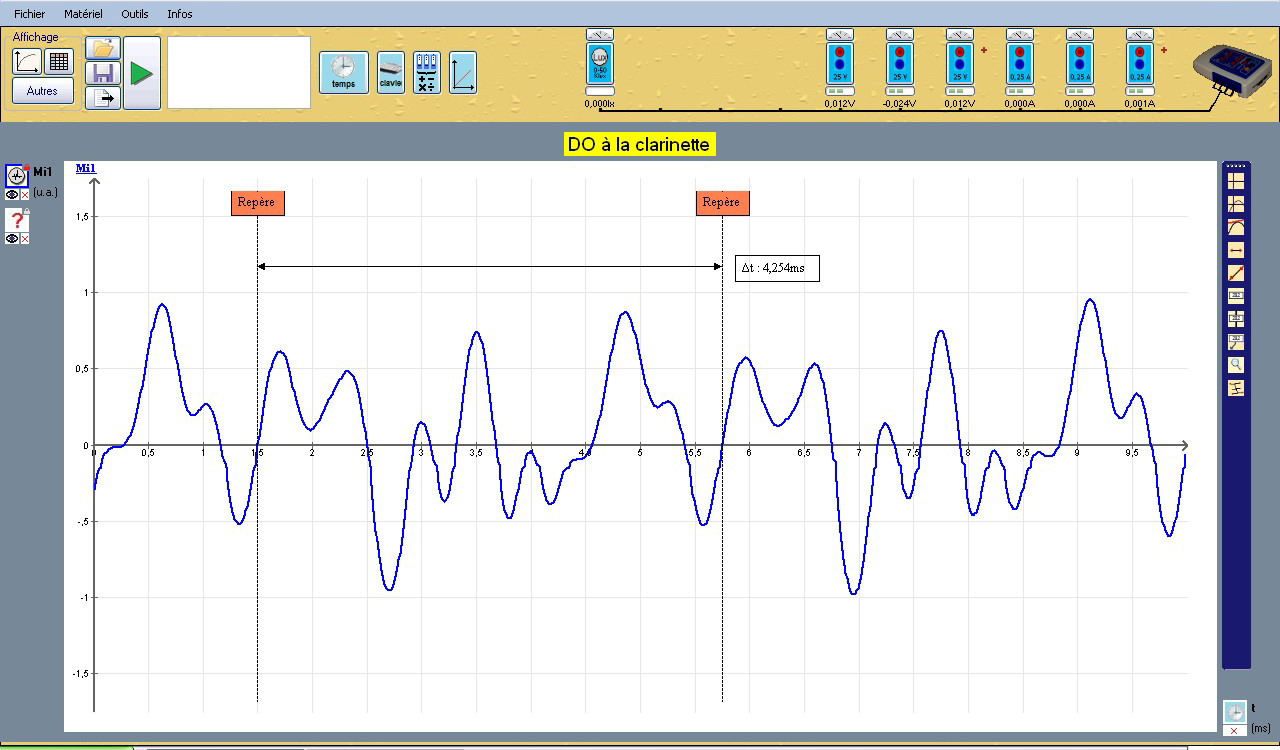Select the magnifier zoom tool

pyautogui.click(x=1236, y=365)
